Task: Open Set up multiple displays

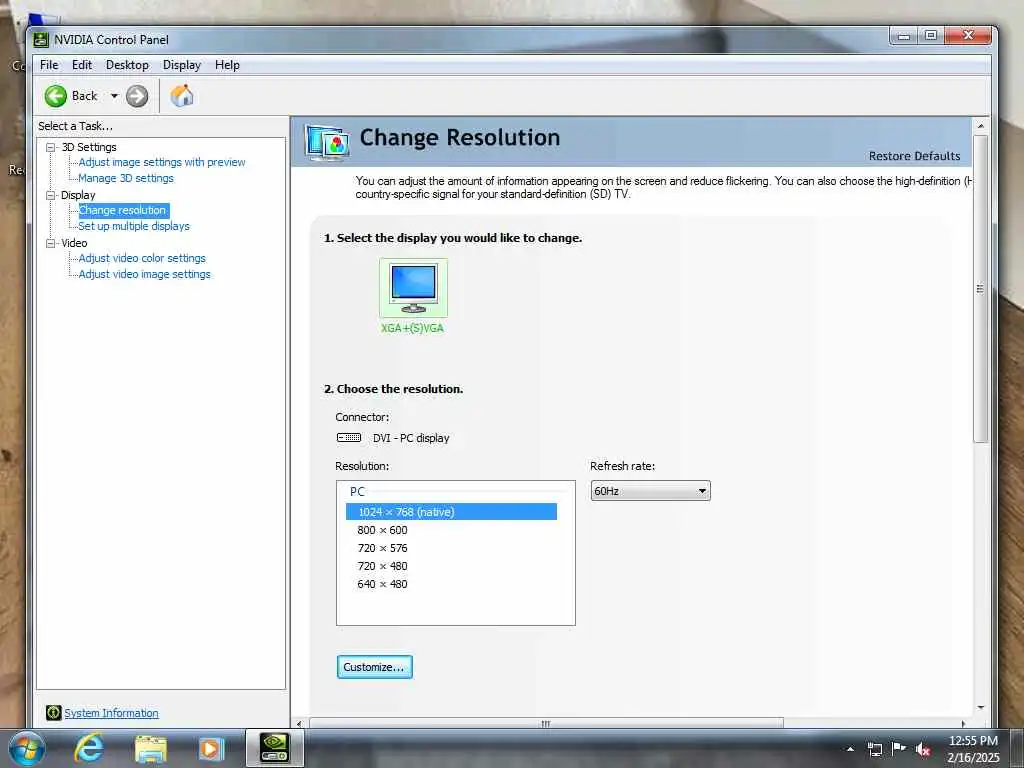Action: point(134,226)
